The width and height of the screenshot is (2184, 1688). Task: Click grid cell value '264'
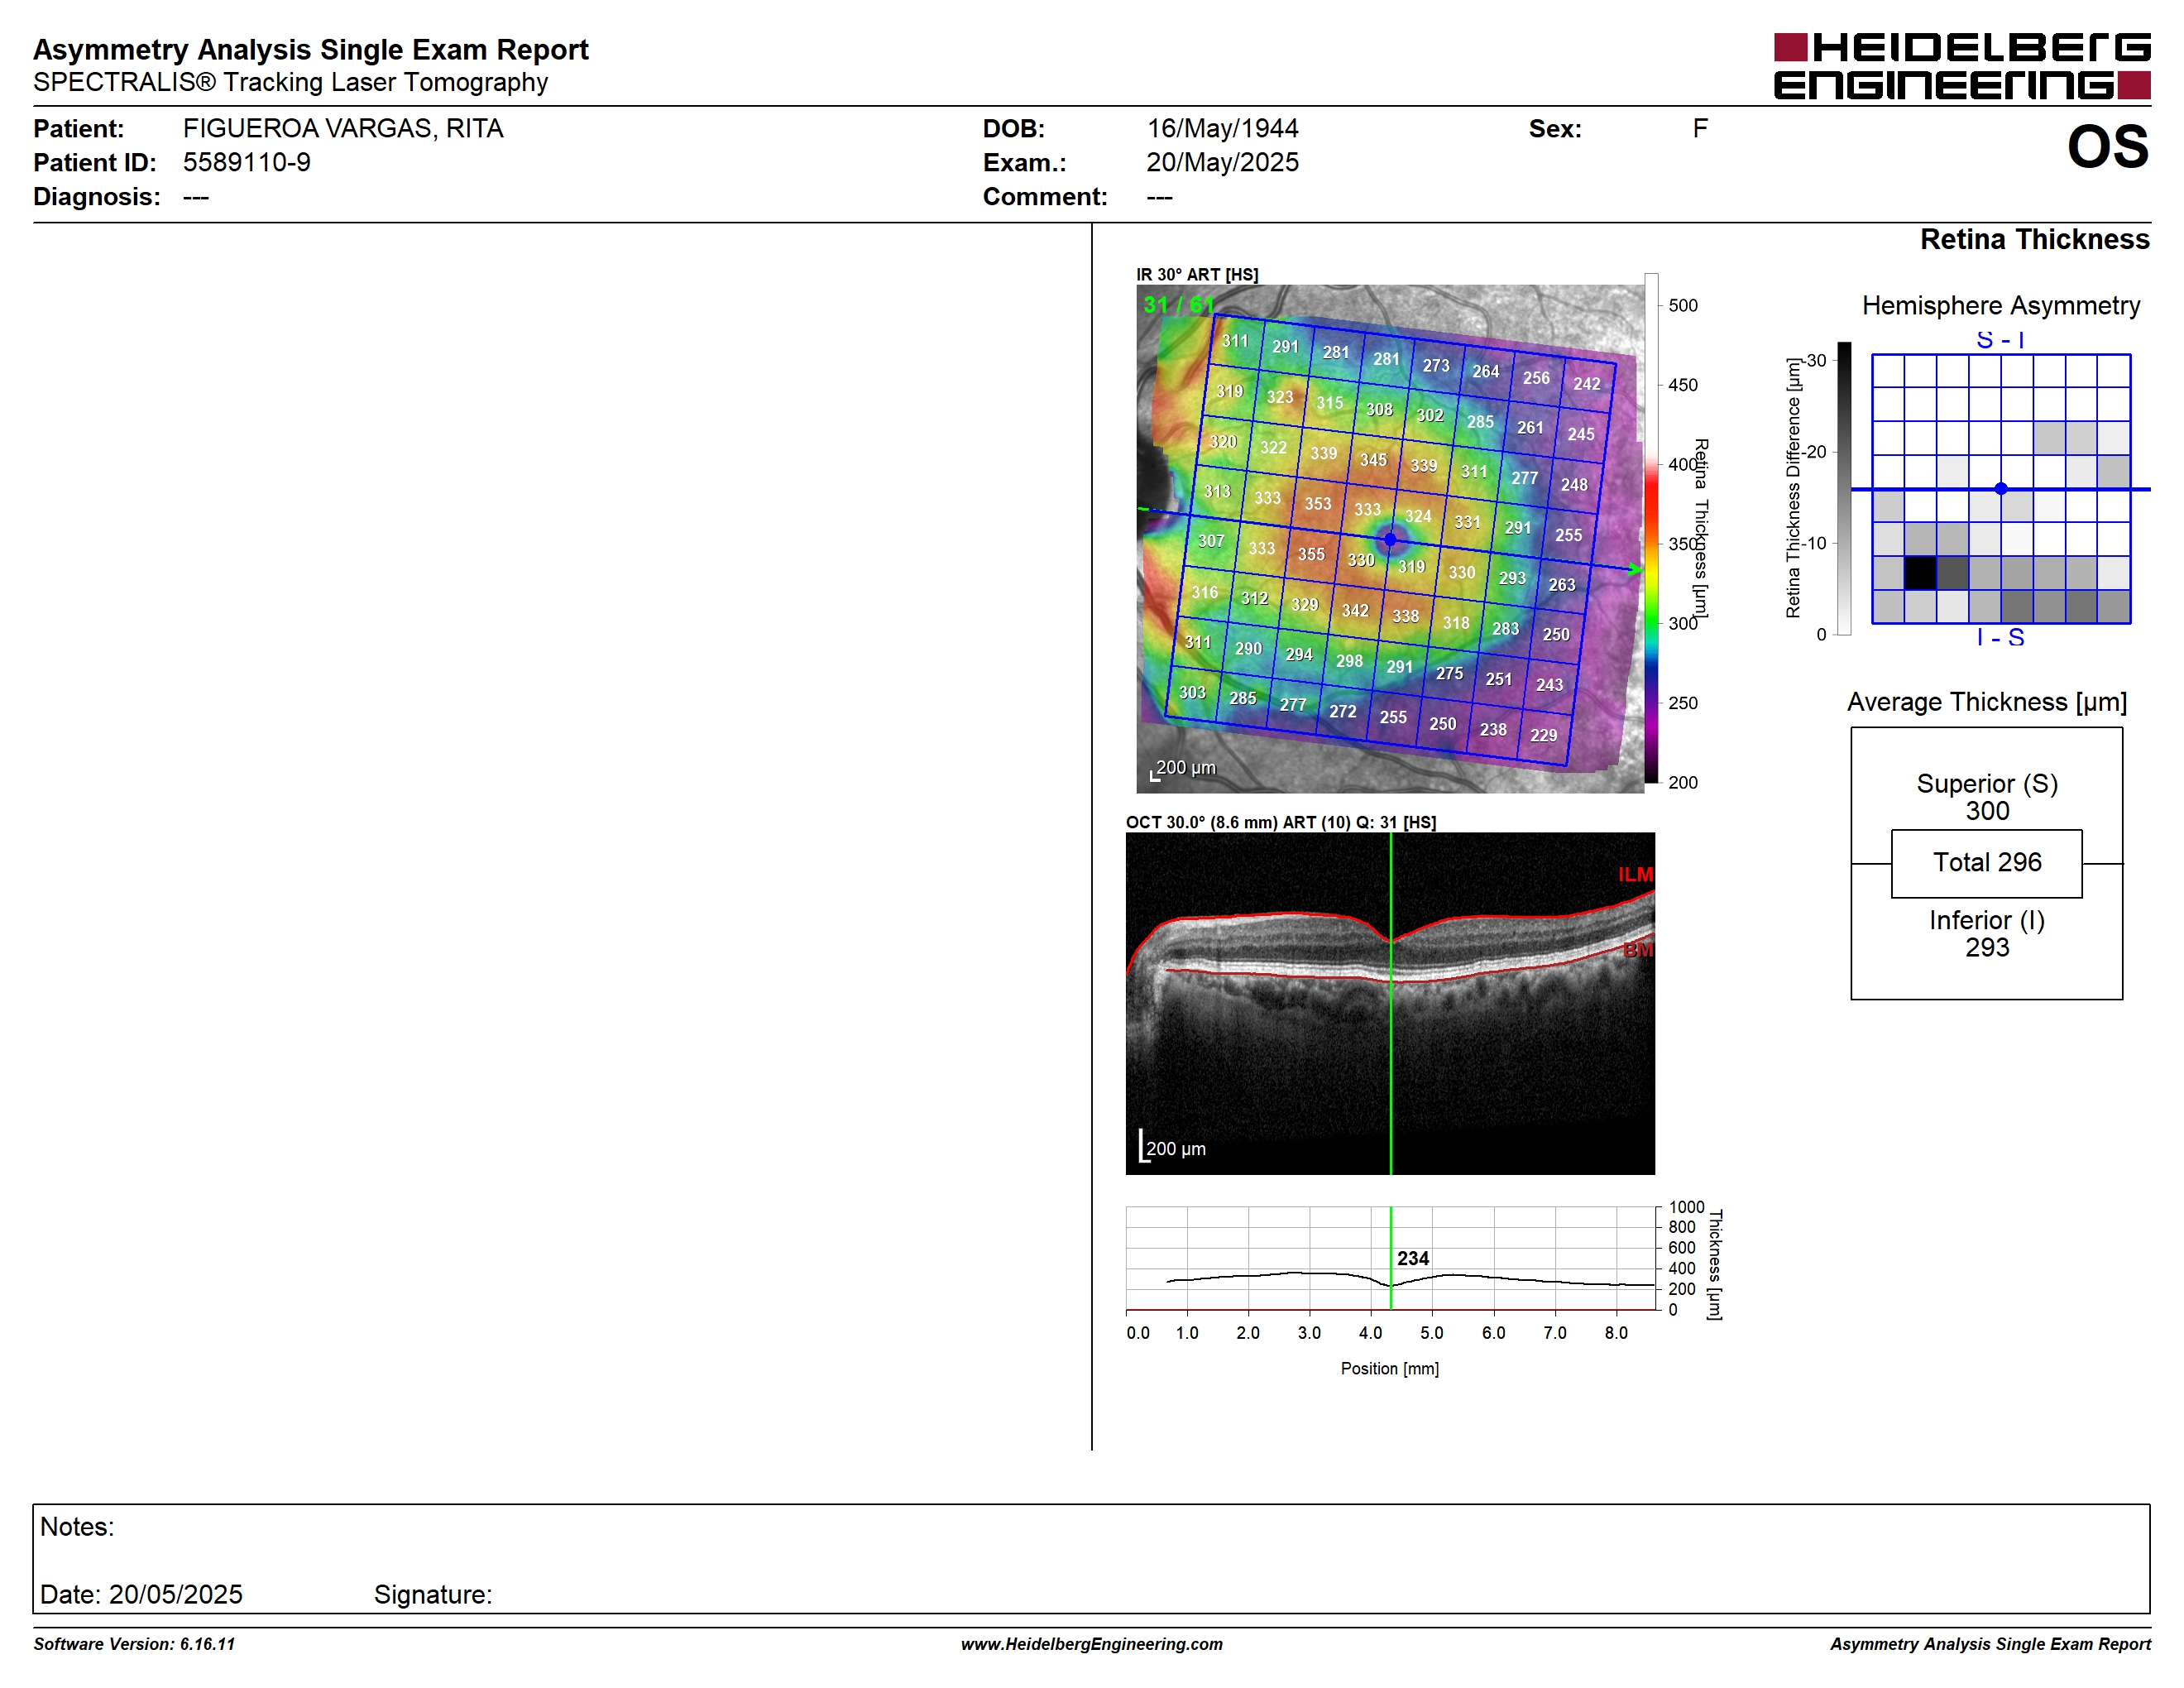coord(1486,371)
